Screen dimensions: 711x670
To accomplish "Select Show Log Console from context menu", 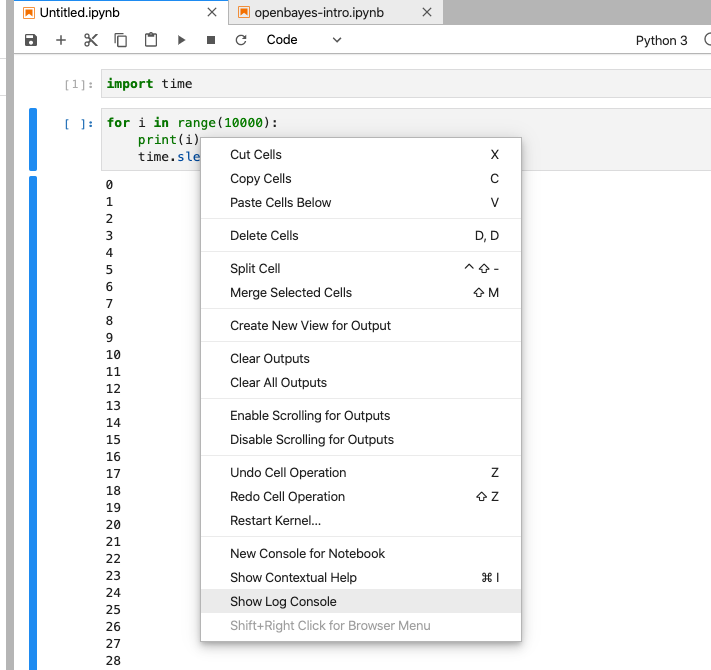I will pos(283,601).
